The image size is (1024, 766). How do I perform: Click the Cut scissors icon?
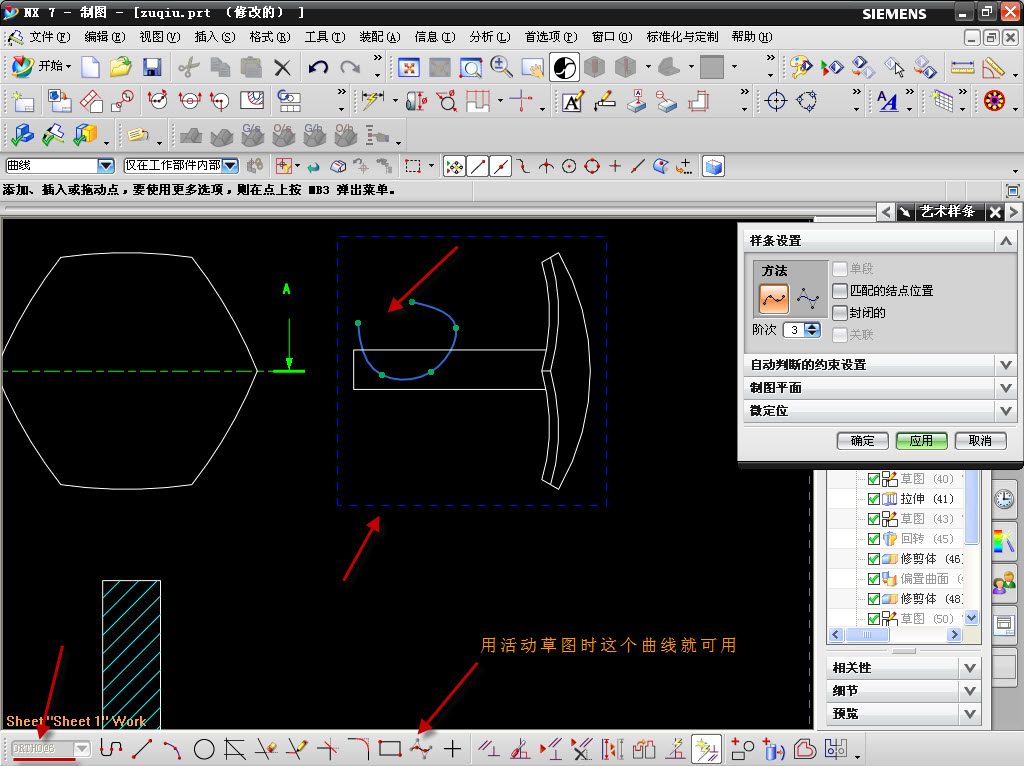tap(188, 67)
